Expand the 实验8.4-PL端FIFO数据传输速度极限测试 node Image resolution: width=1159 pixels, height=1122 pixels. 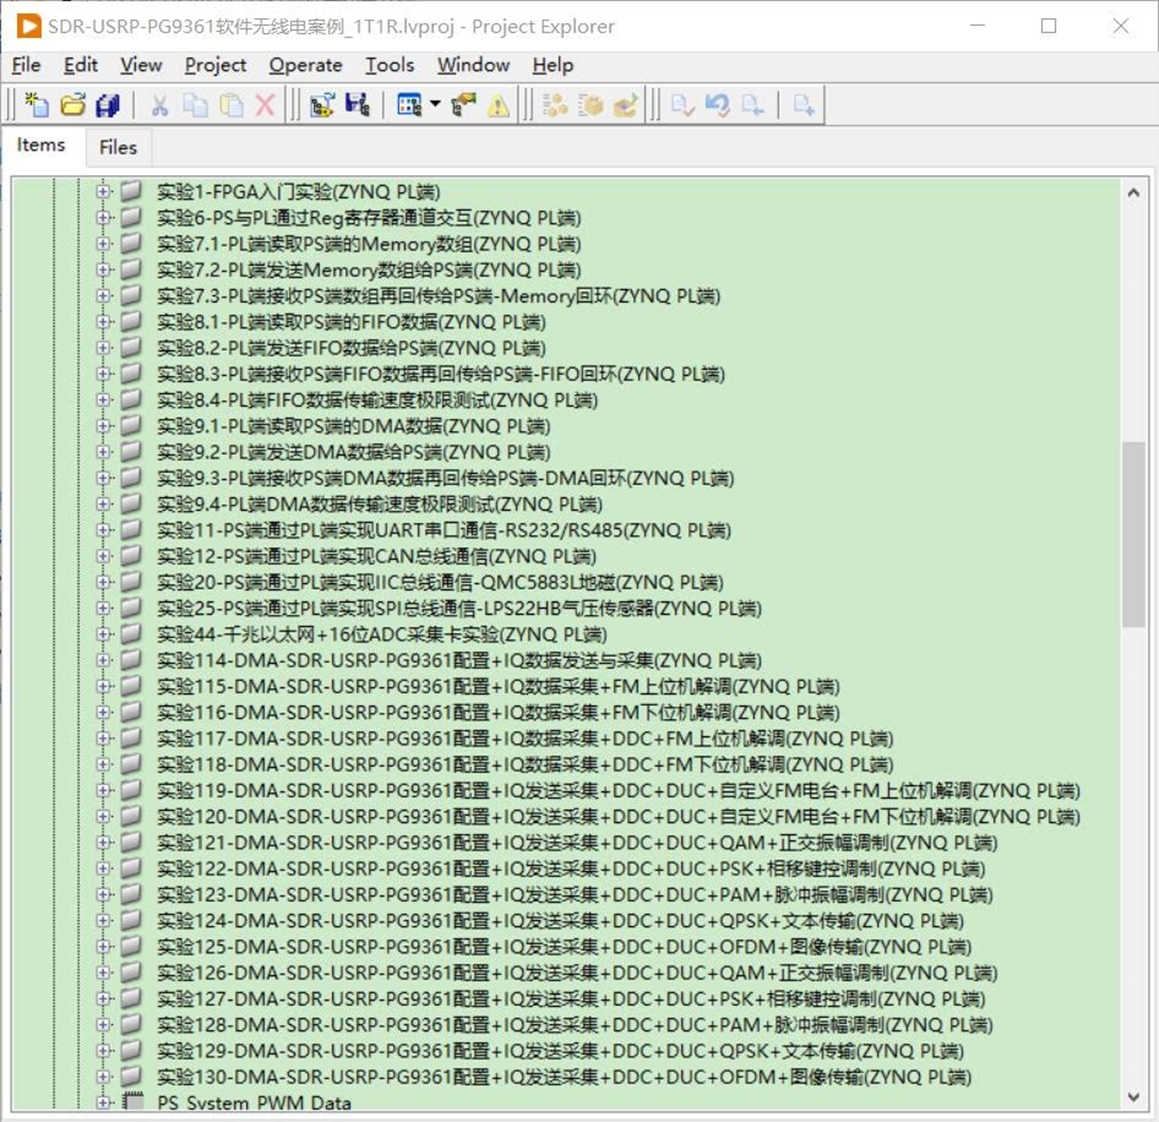[103, 400]
